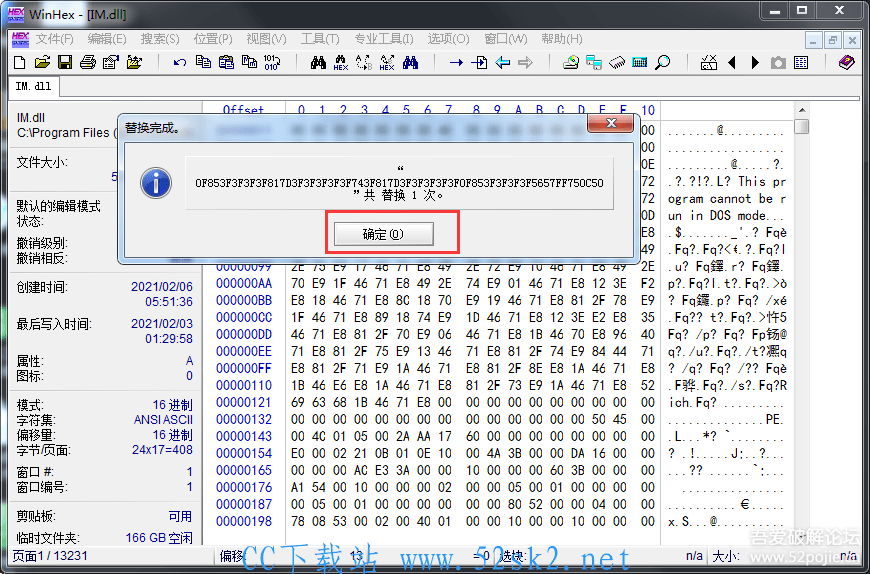Click the Print icon
This screenshot has width=870, height=574.
88,62
